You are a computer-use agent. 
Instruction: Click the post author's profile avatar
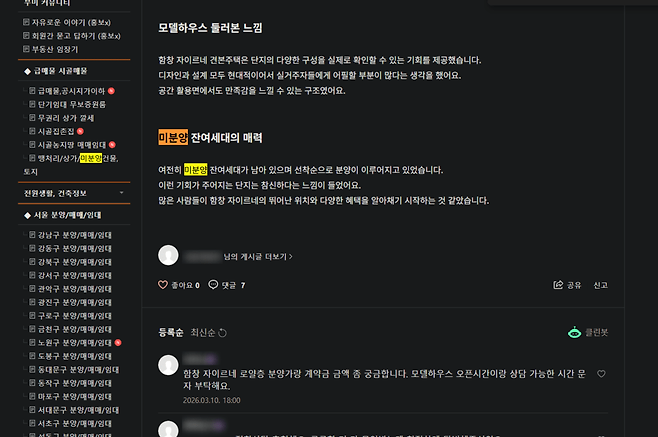pyautogui.click(x=168, y=255)
